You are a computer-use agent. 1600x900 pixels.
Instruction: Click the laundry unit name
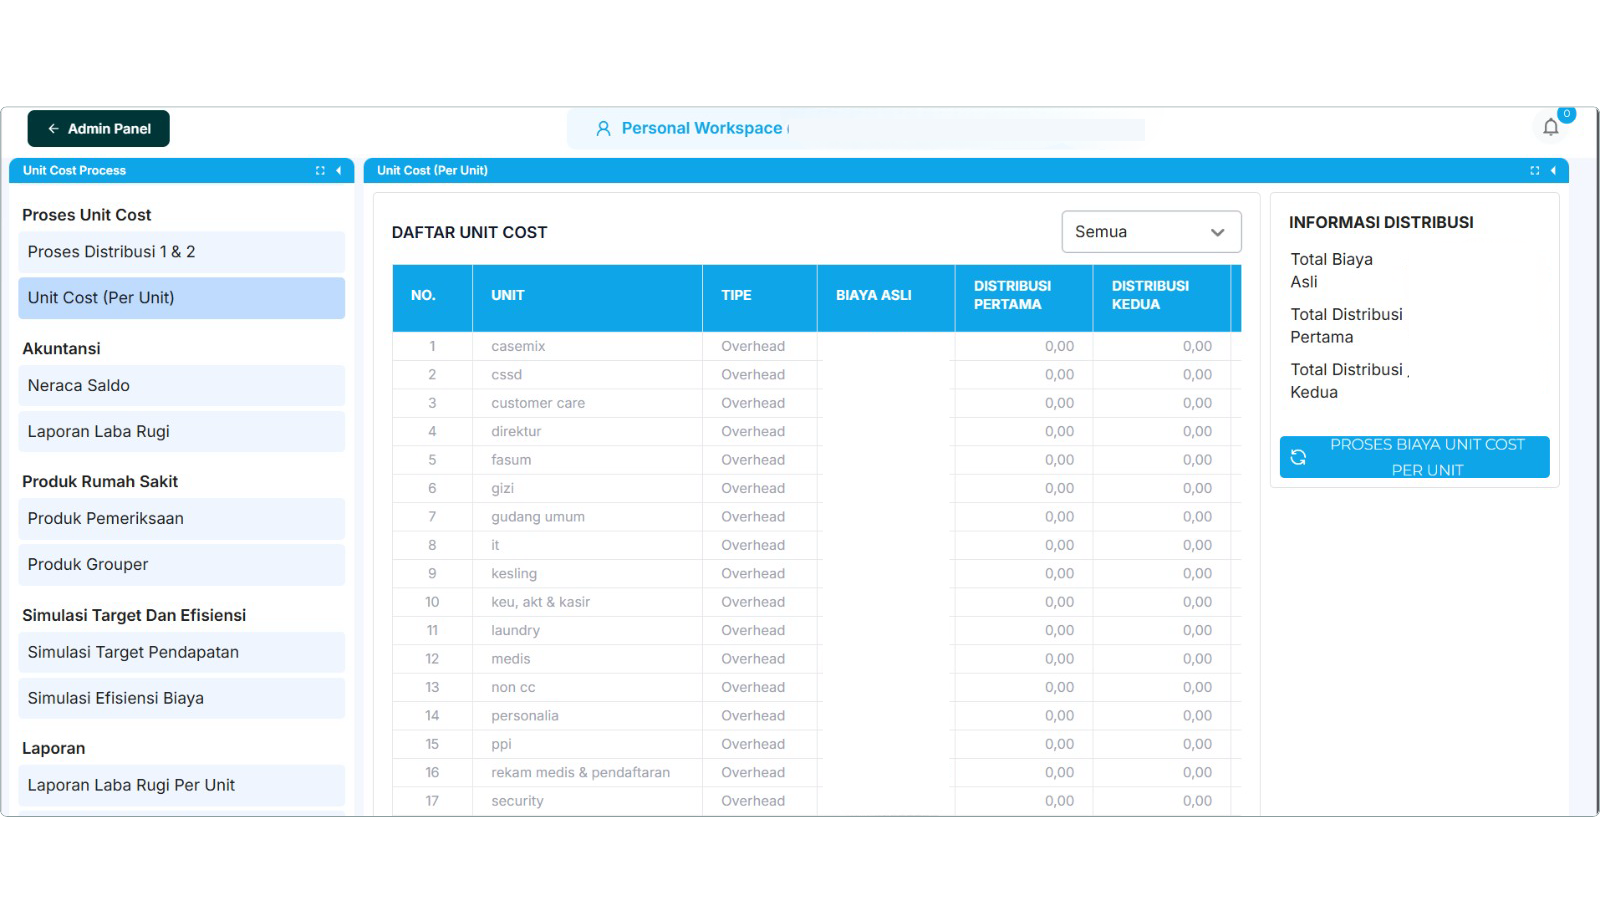click(515, 631)
